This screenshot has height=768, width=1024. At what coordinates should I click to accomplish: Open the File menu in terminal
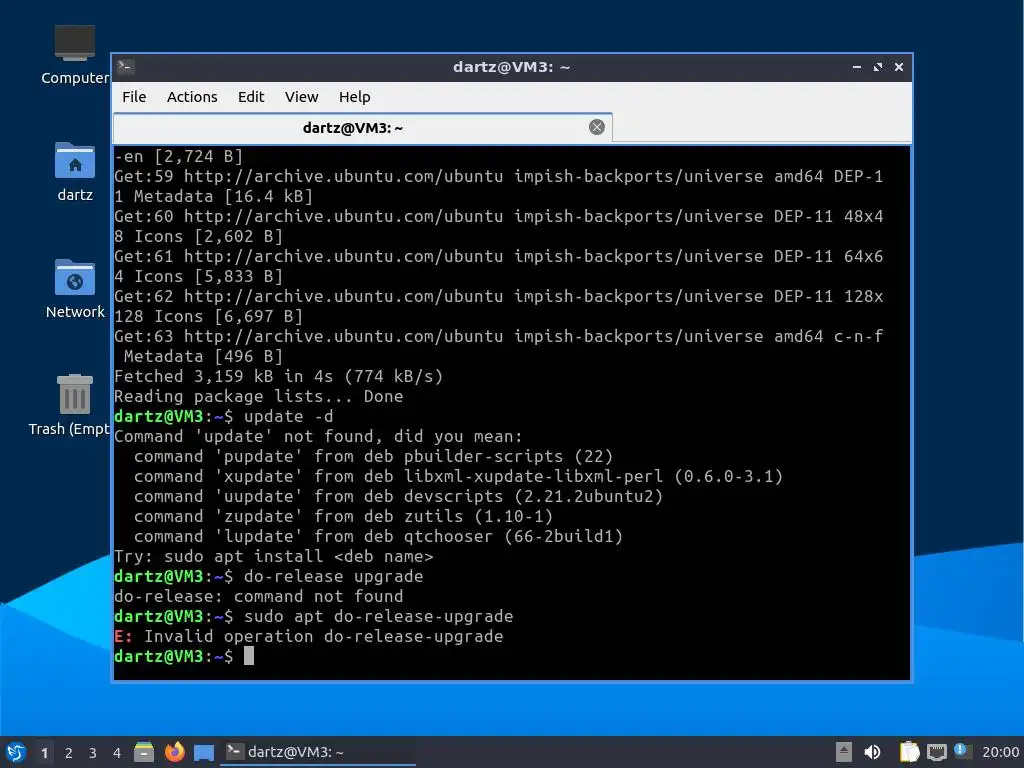tap(134, 97)
